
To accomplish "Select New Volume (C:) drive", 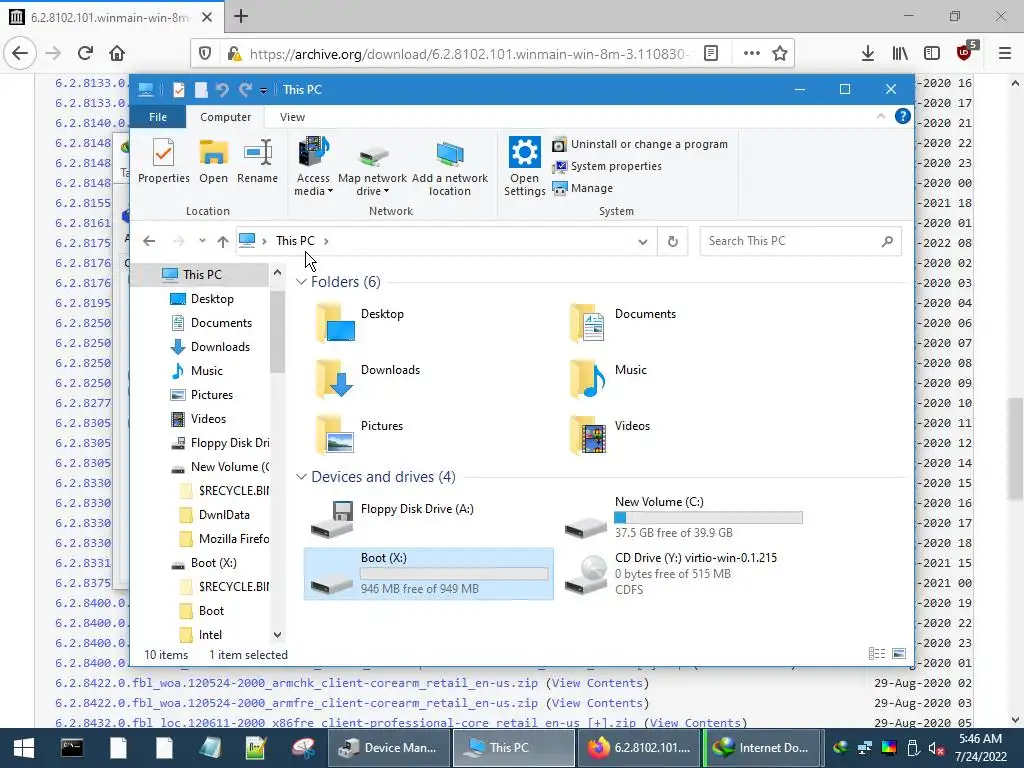I will (684, 517).
